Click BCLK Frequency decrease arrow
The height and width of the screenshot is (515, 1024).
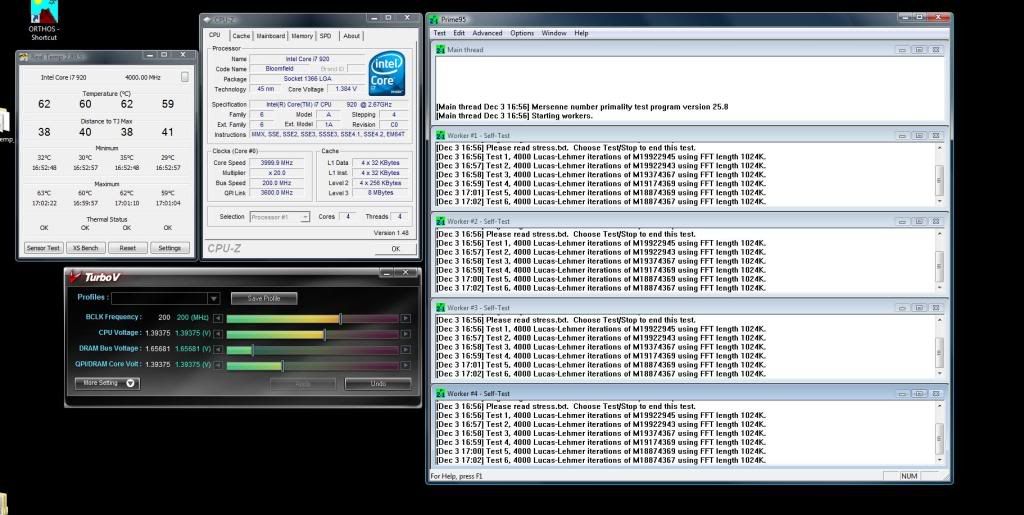218,319
